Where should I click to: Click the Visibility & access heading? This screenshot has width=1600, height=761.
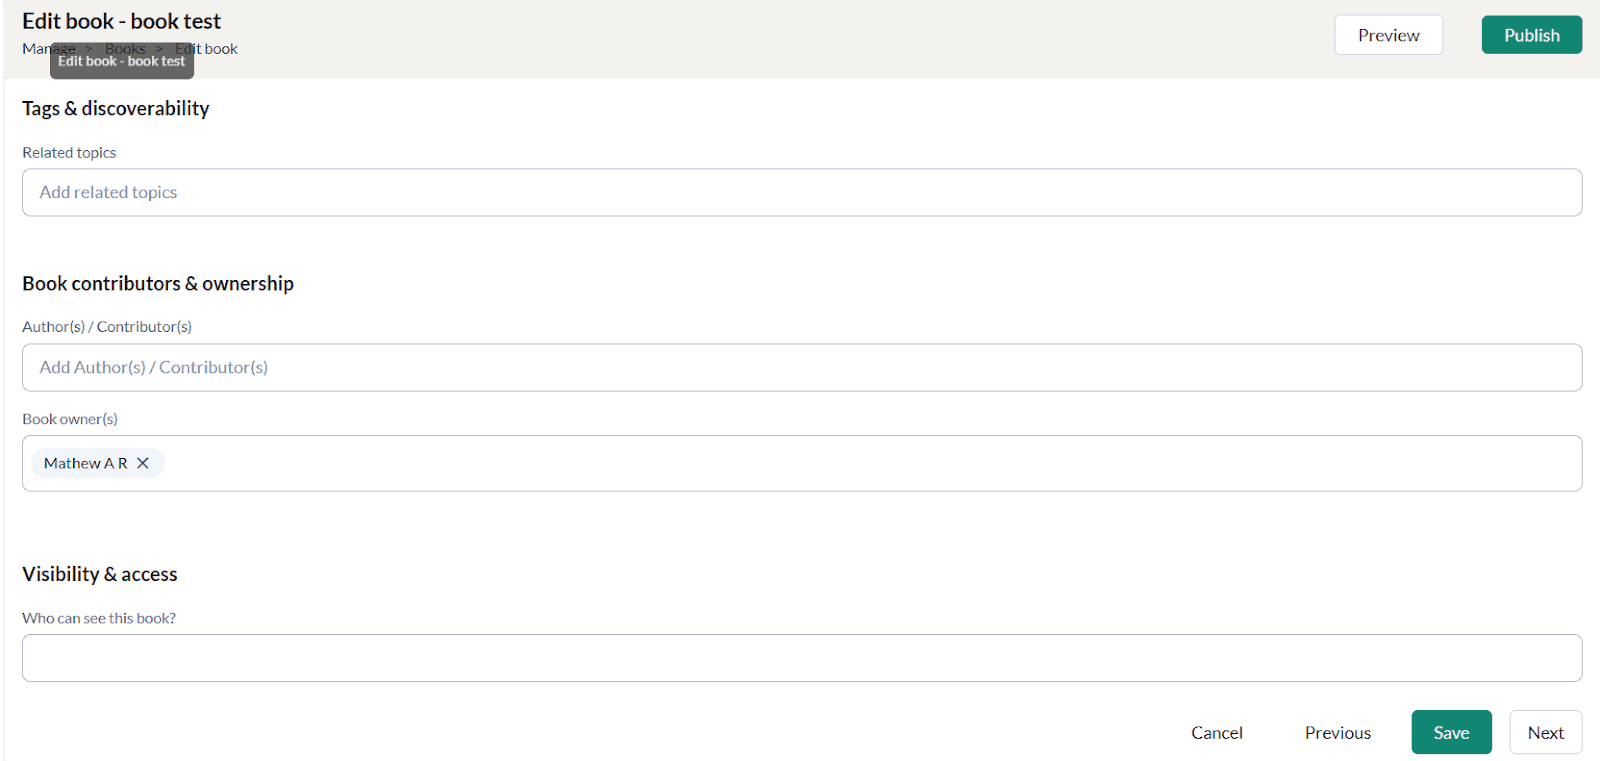coord(100,574)
